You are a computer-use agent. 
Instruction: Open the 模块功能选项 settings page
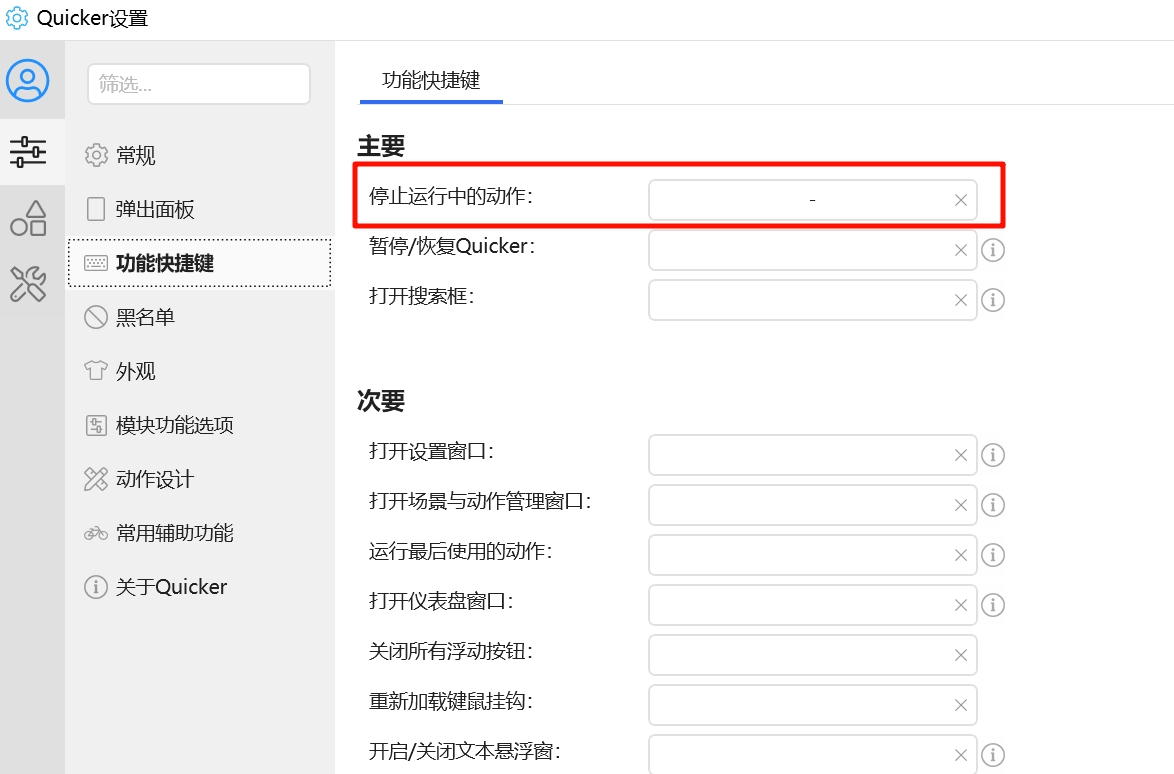tap(199, 425)
